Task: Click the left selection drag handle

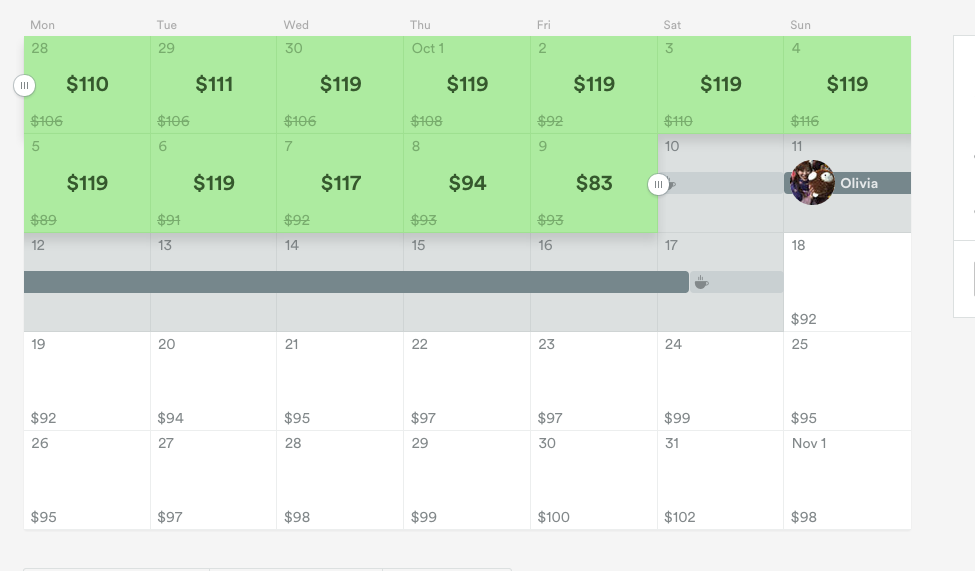Action: coord(24,85)
